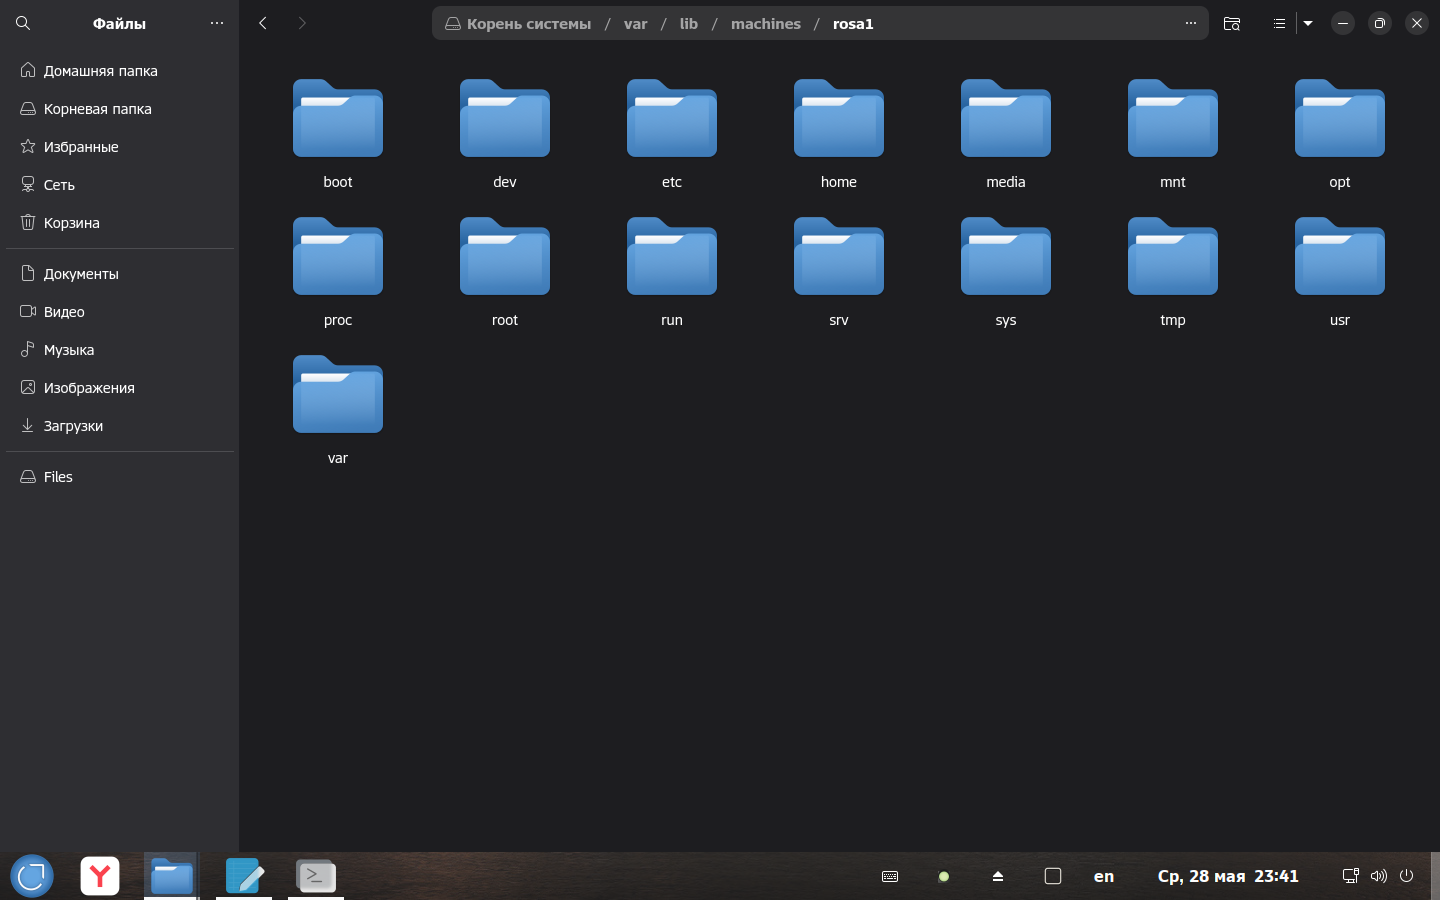
Task: Open Favorites (Избранные) in the sidebar
Action: [x=81, y=147]
